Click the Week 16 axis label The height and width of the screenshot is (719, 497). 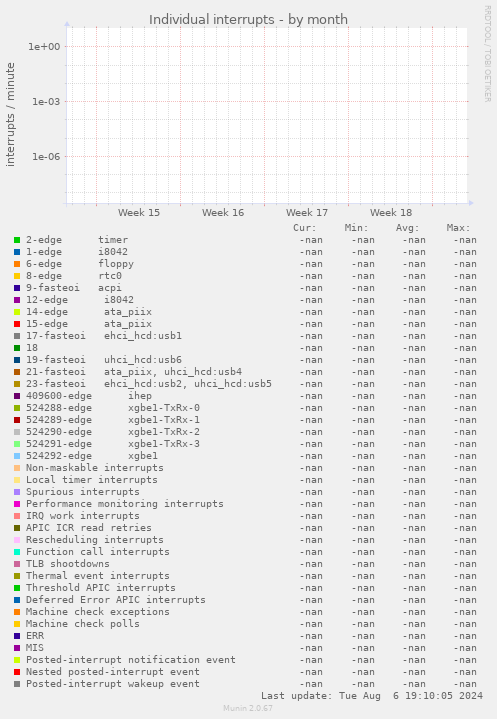[x=223, y=213]
